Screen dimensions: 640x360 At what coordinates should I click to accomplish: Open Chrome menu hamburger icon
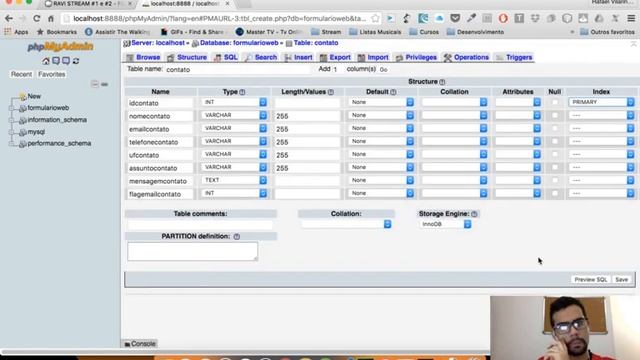pos(631,18)
